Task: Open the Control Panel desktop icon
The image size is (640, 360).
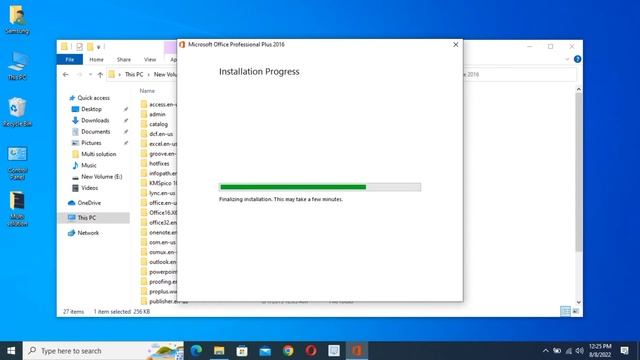Action: (17, 163)
